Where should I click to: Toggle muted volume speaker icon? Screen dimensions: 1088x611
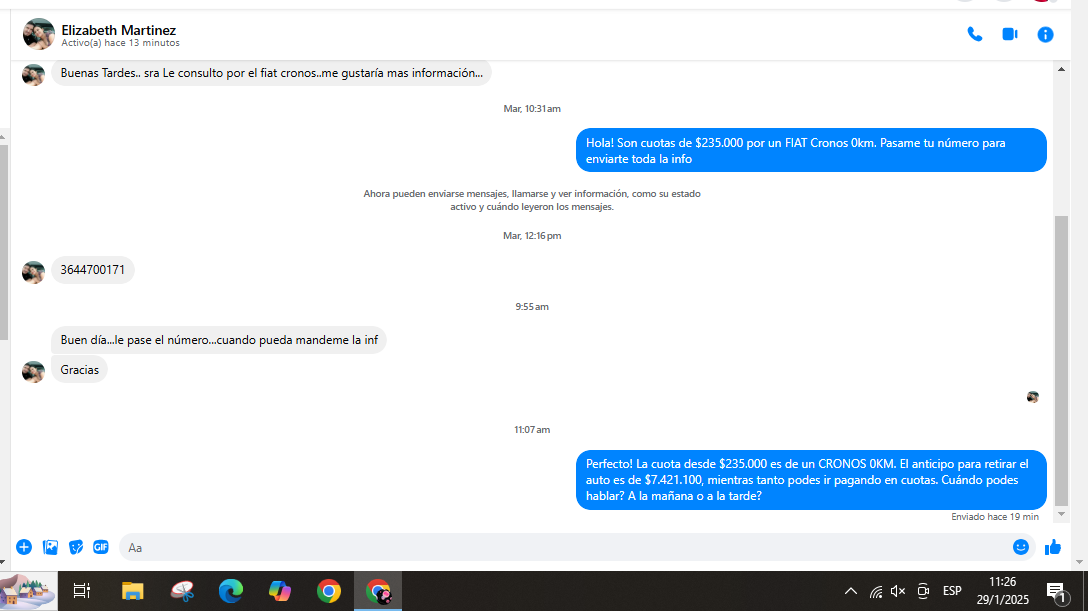[898, 591]
